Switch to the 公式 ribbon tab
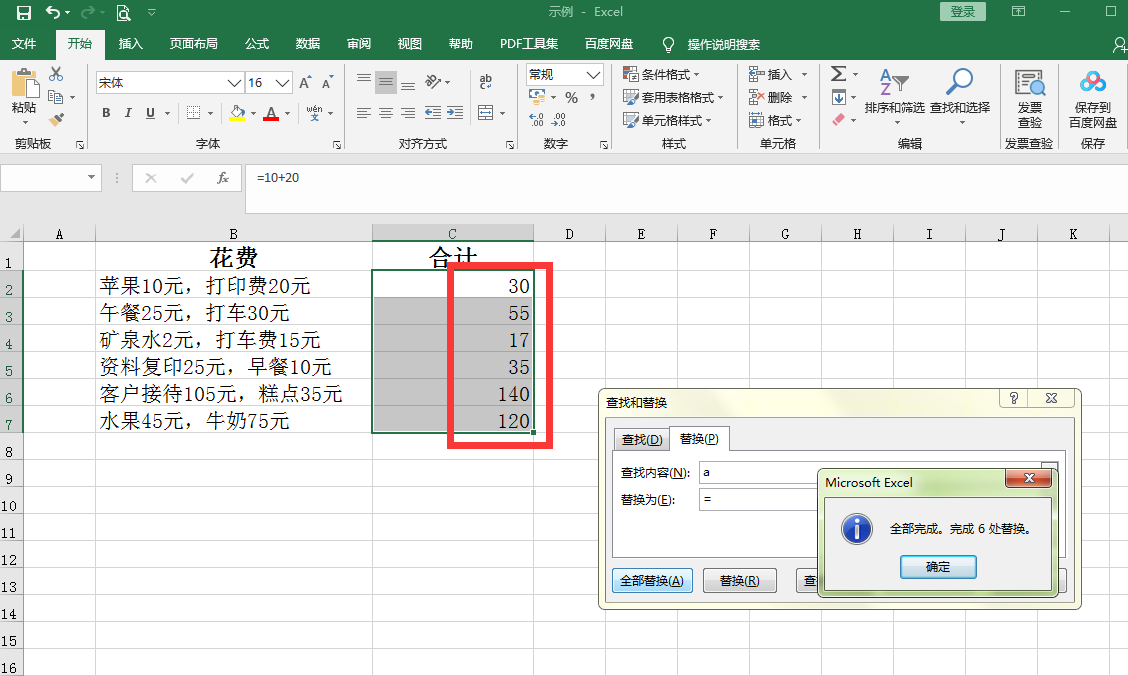The height and width of the screenshot is (676, 1128). pos(257,44)
